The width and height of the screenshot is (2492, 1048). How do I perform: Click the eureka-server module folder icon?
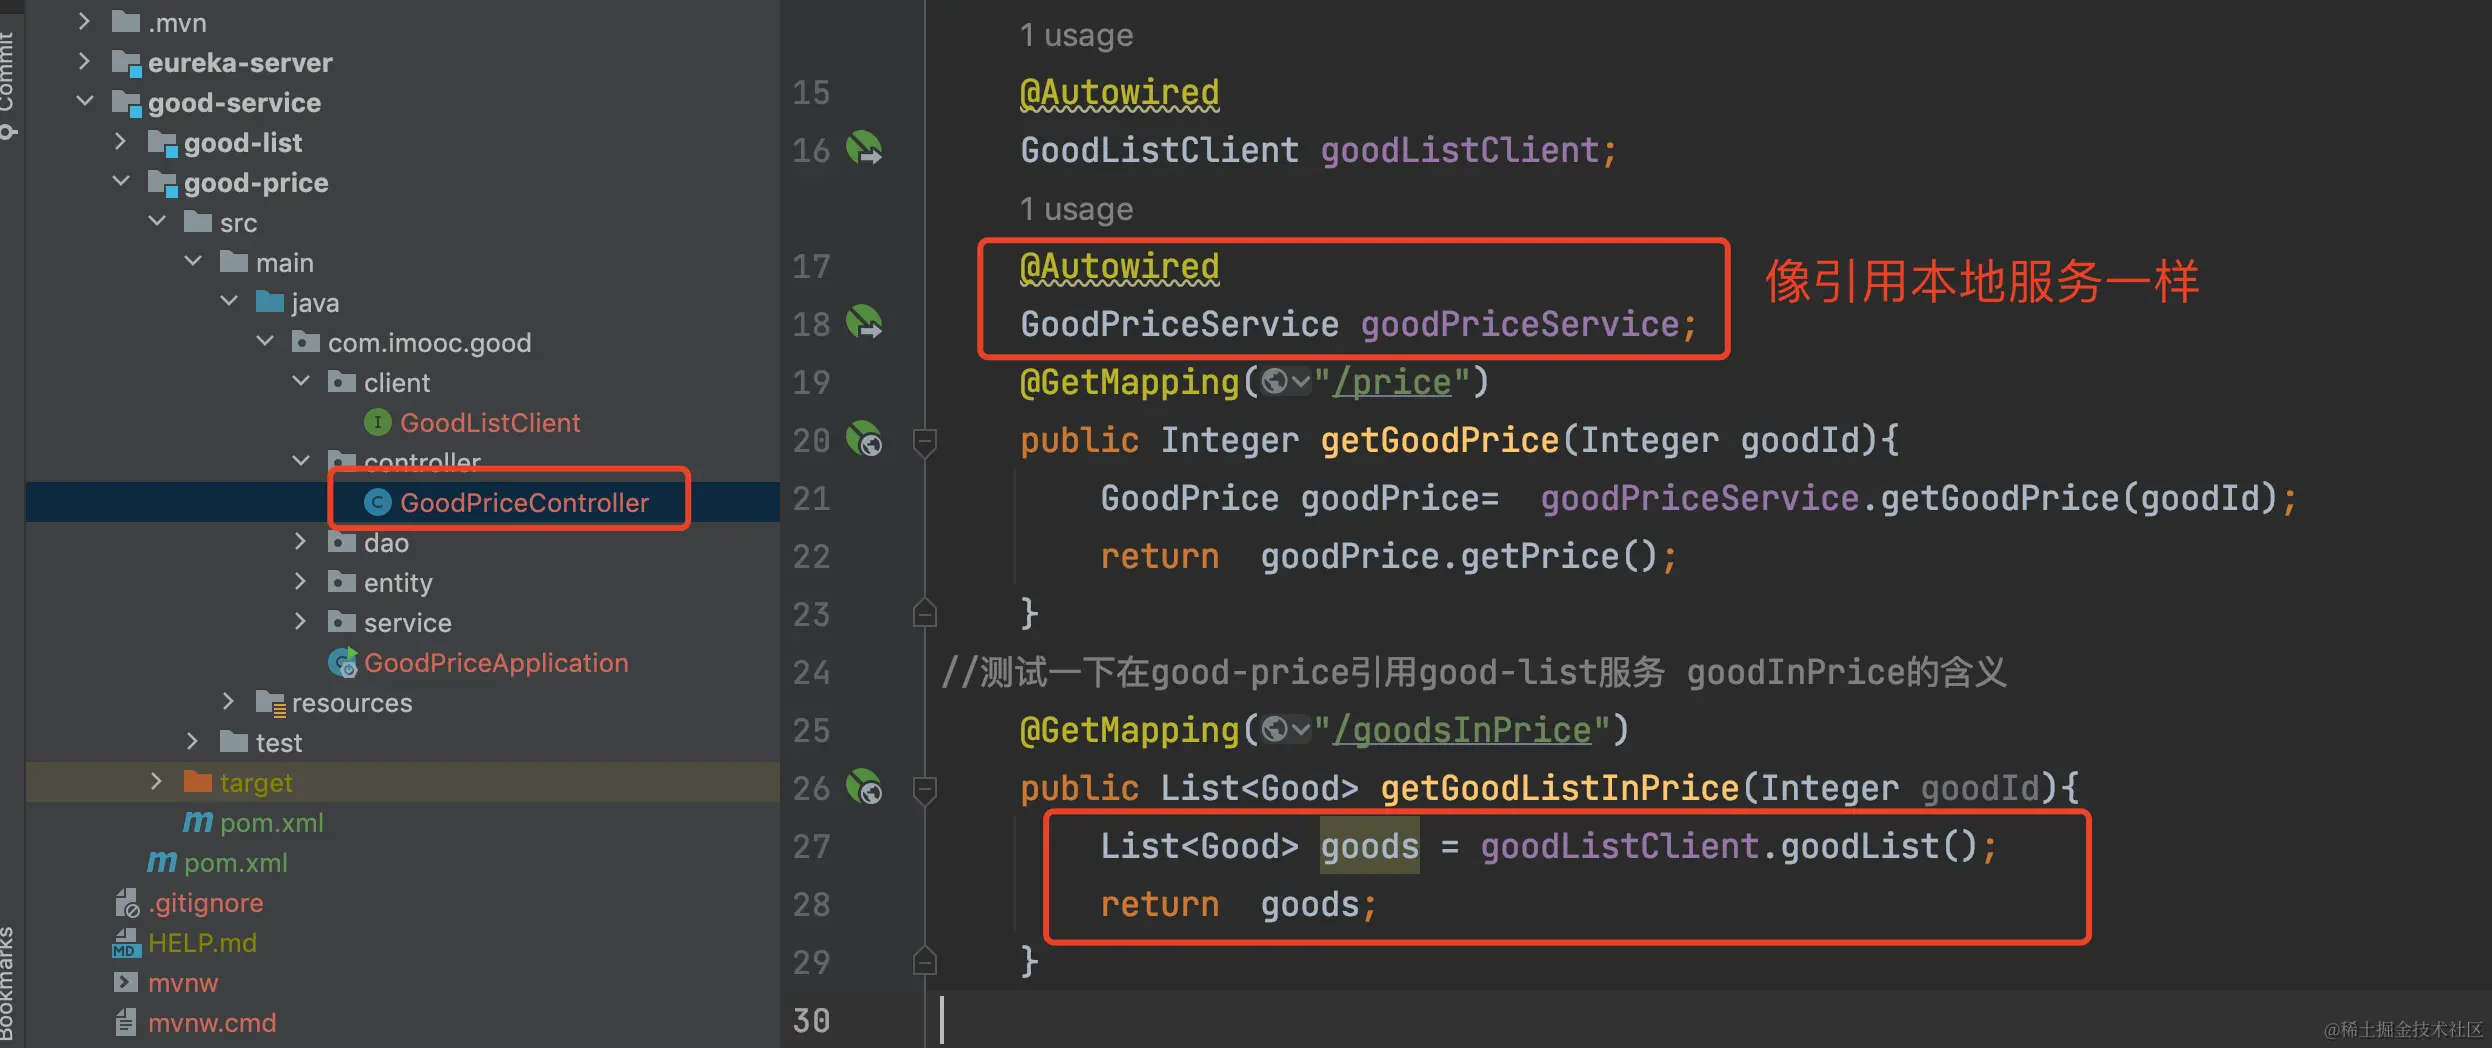coord(126,63)
